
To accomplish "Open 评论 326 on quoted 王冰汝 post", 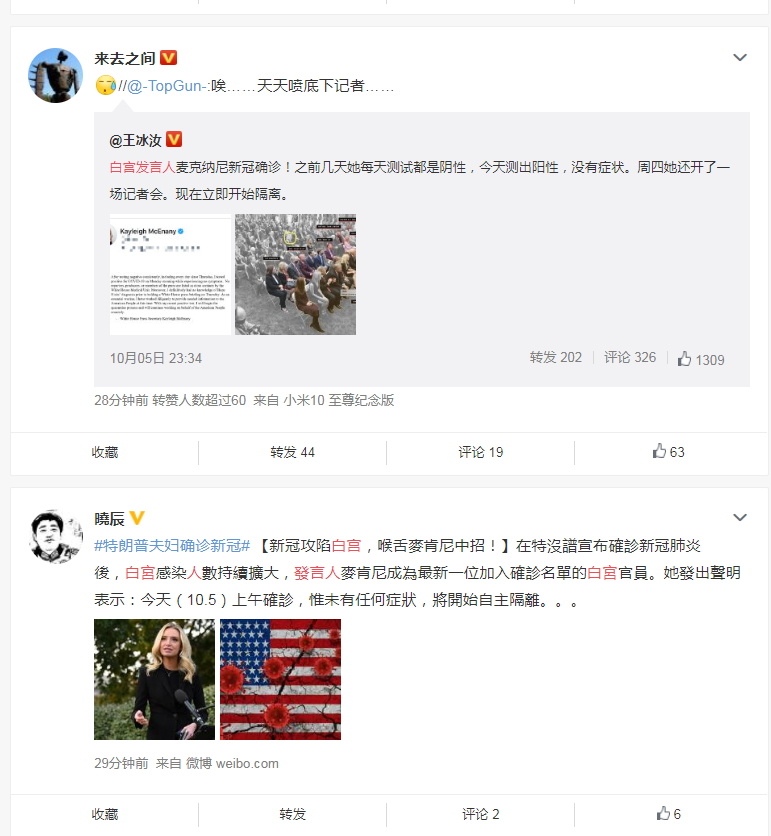I will [x=630, y=357].
